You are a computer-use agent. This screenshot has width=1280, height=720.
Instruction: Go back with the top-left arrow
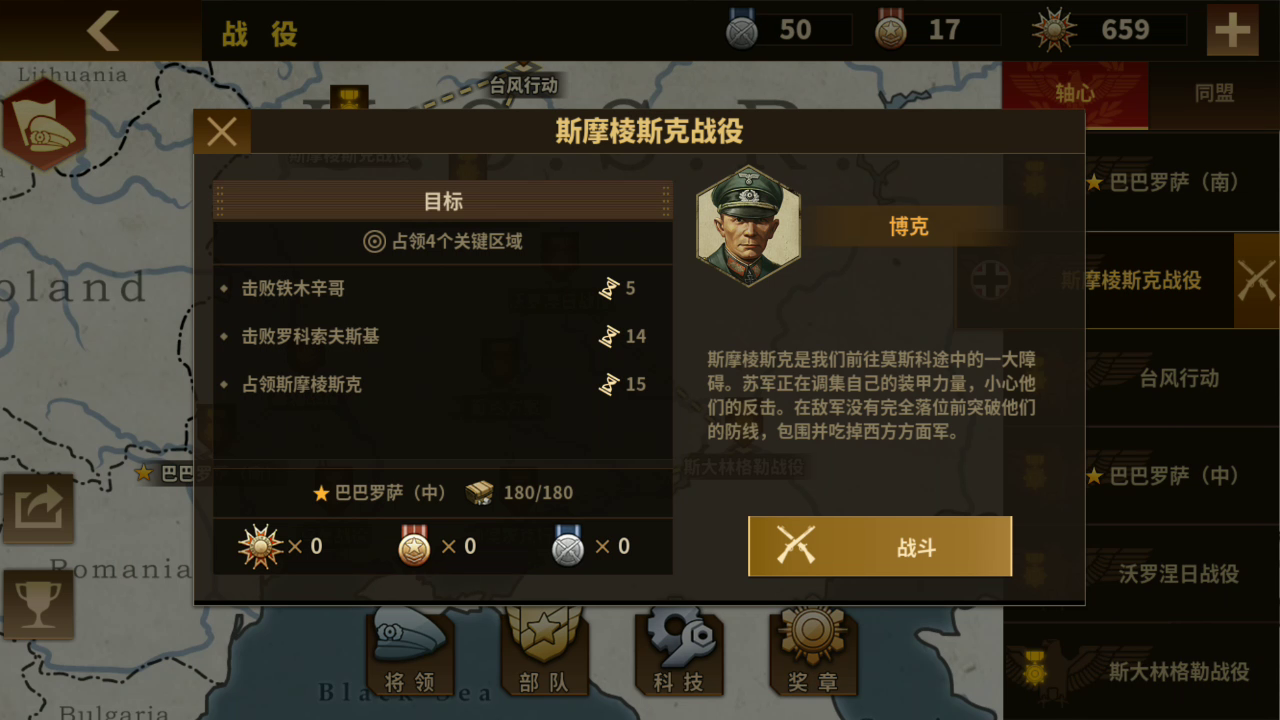[103, 31]
